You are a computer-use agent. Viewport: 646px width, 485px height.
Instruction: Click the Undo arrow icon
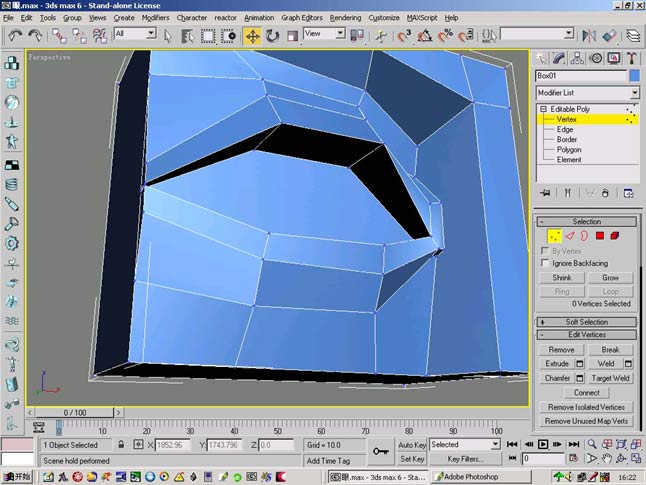tap(15, 36)
